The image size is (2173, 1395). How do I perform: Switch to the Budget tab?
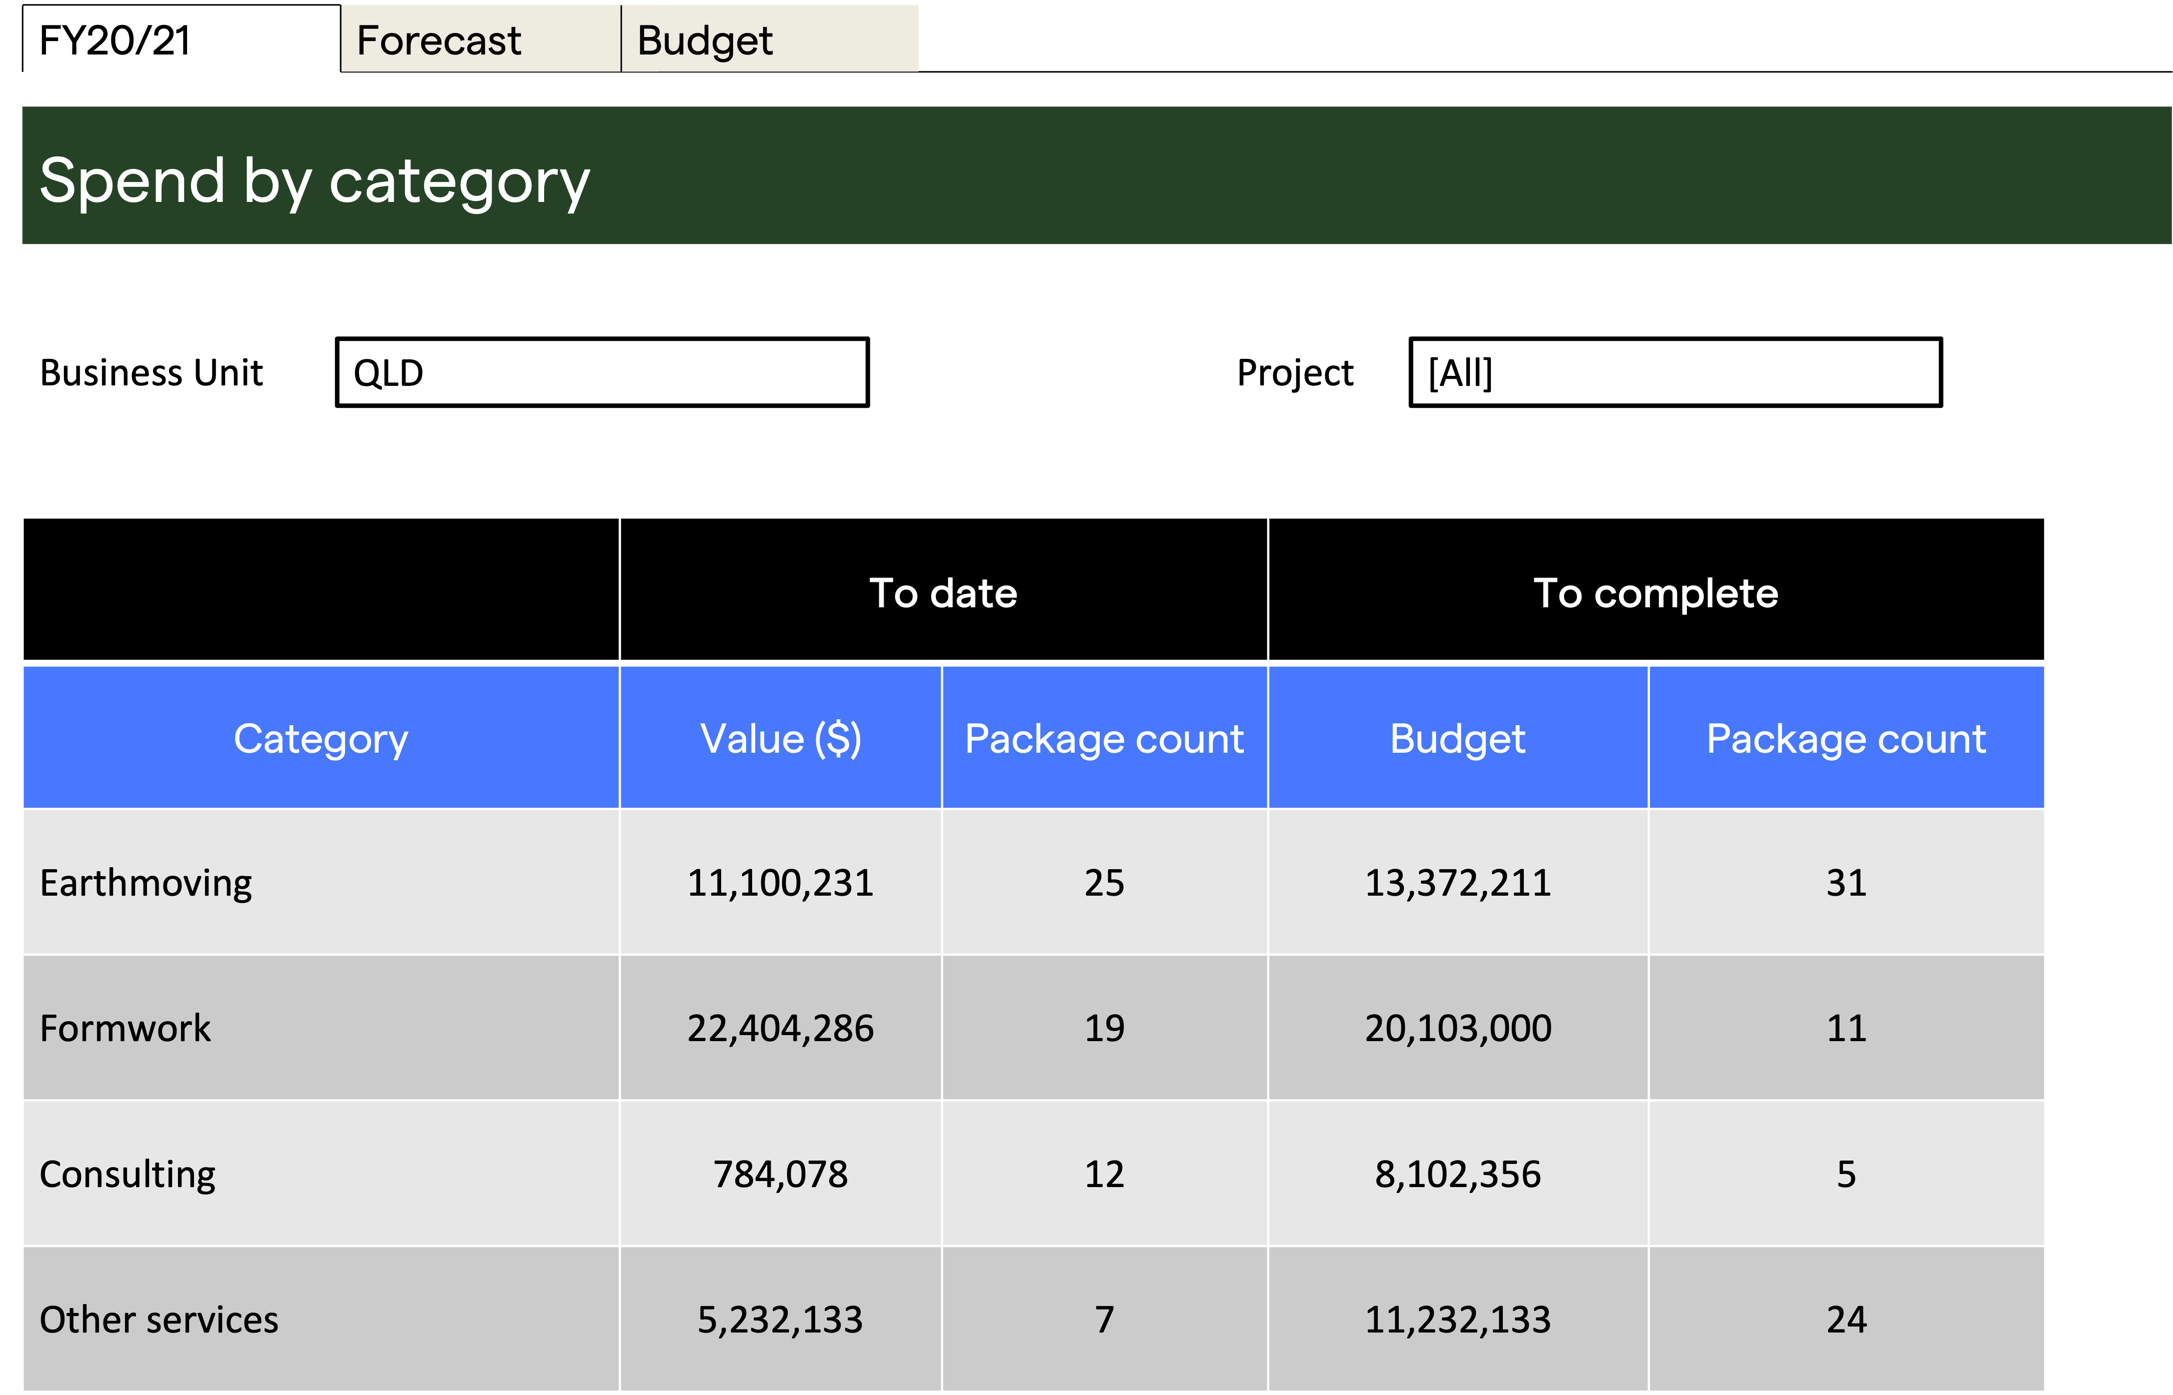pyautogui.click(x=705, y=40)
